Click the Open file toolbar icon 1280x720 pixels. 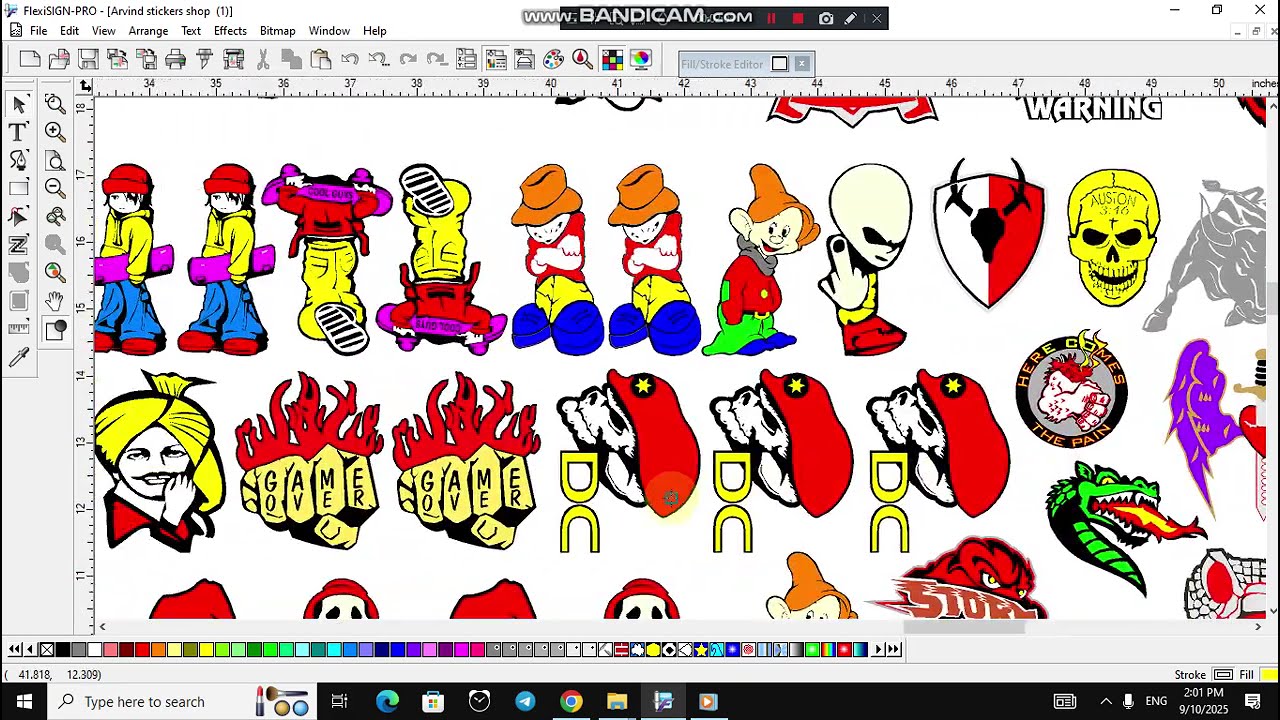(59, 60)
